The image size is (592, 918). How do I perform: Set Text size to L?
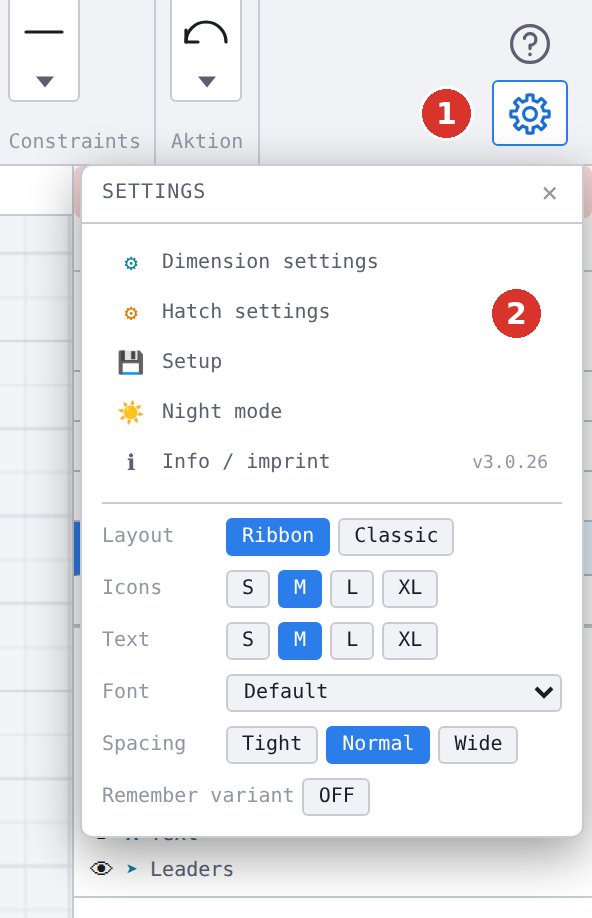352,640
